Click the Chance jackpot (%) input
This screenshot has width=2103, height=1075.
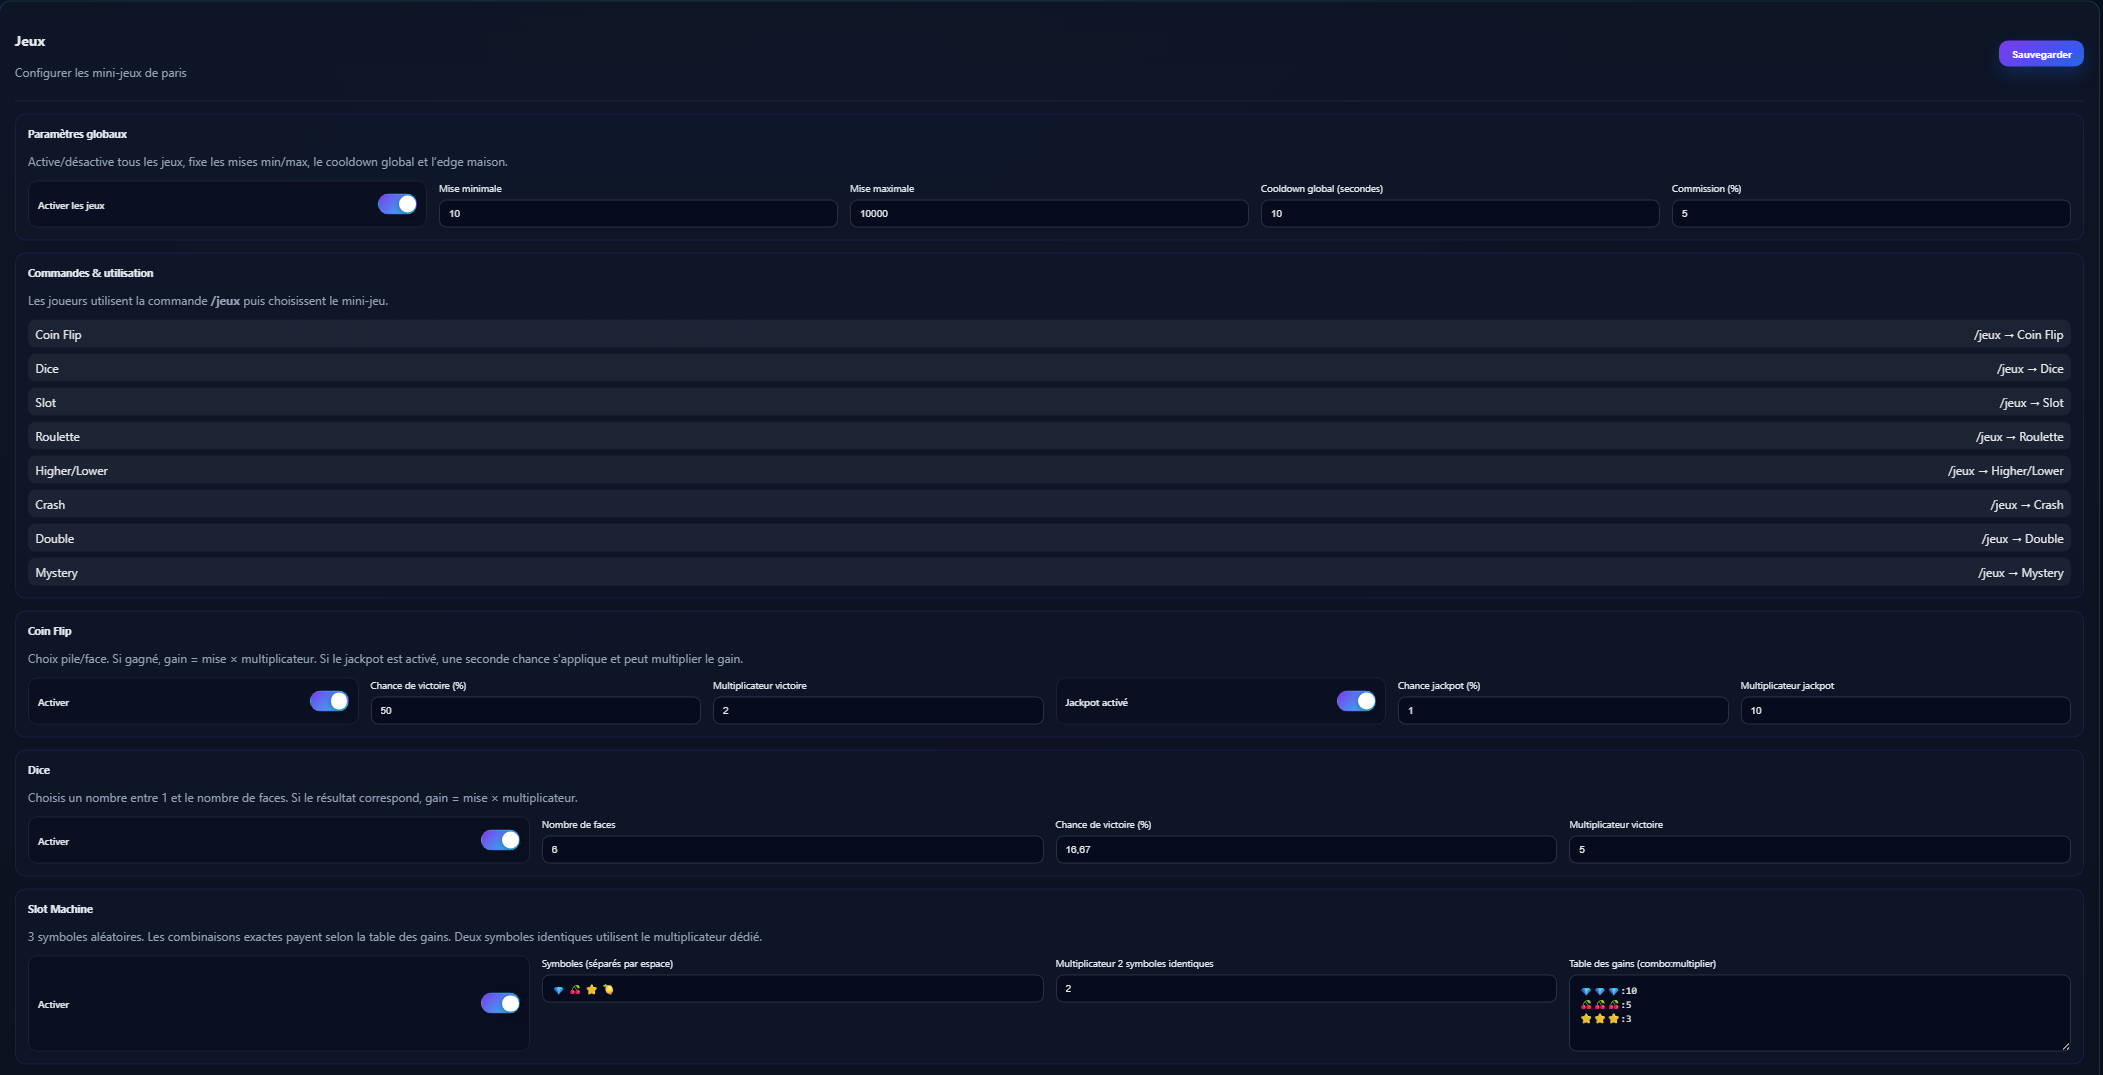pyautogui.click(x=1562, y=711)
